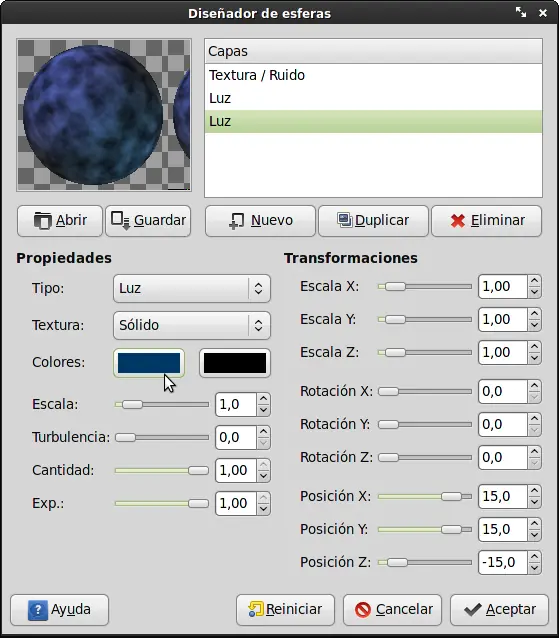Open the black color swatch

(235, 363)
